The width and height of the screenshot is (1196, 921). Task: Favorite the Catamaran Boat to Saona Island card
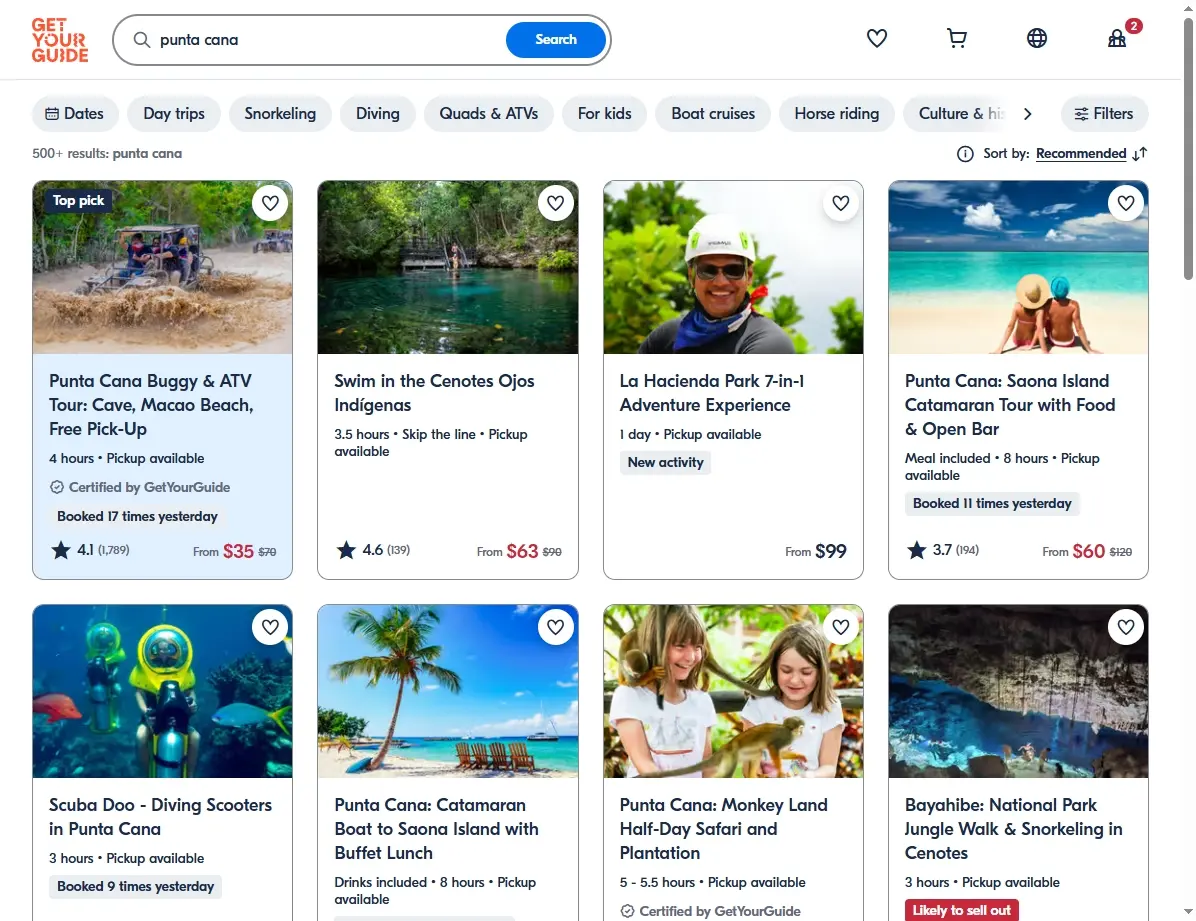point(555,627)
